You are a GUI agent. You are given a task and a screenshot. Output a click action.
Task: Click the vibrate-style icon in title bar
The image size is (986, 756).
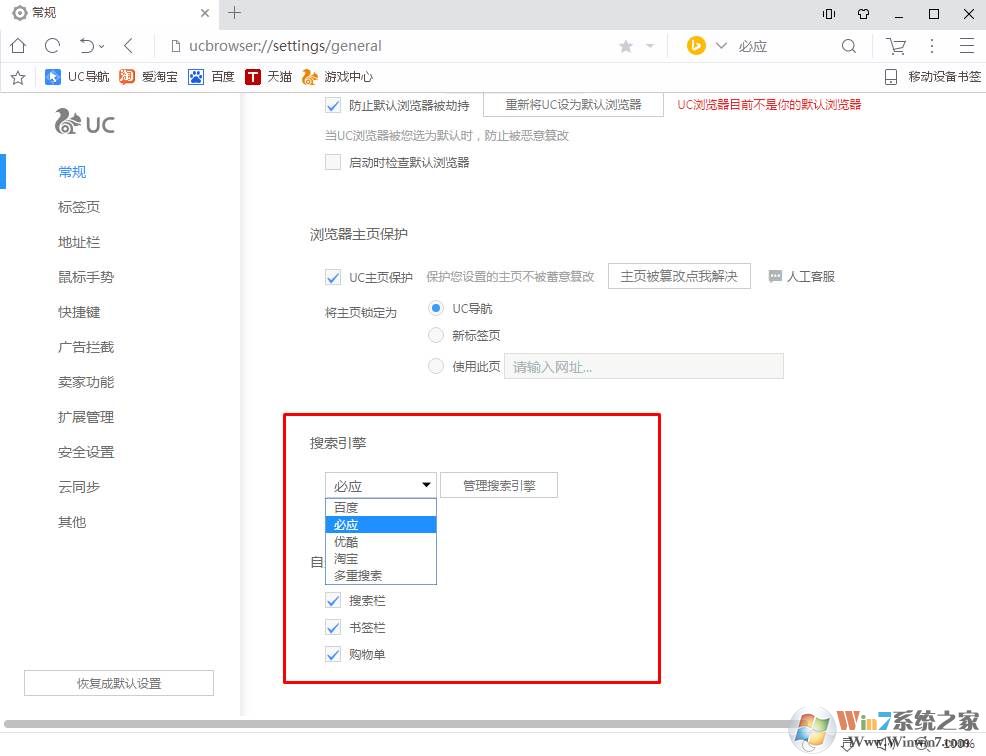tap(829, 13)
